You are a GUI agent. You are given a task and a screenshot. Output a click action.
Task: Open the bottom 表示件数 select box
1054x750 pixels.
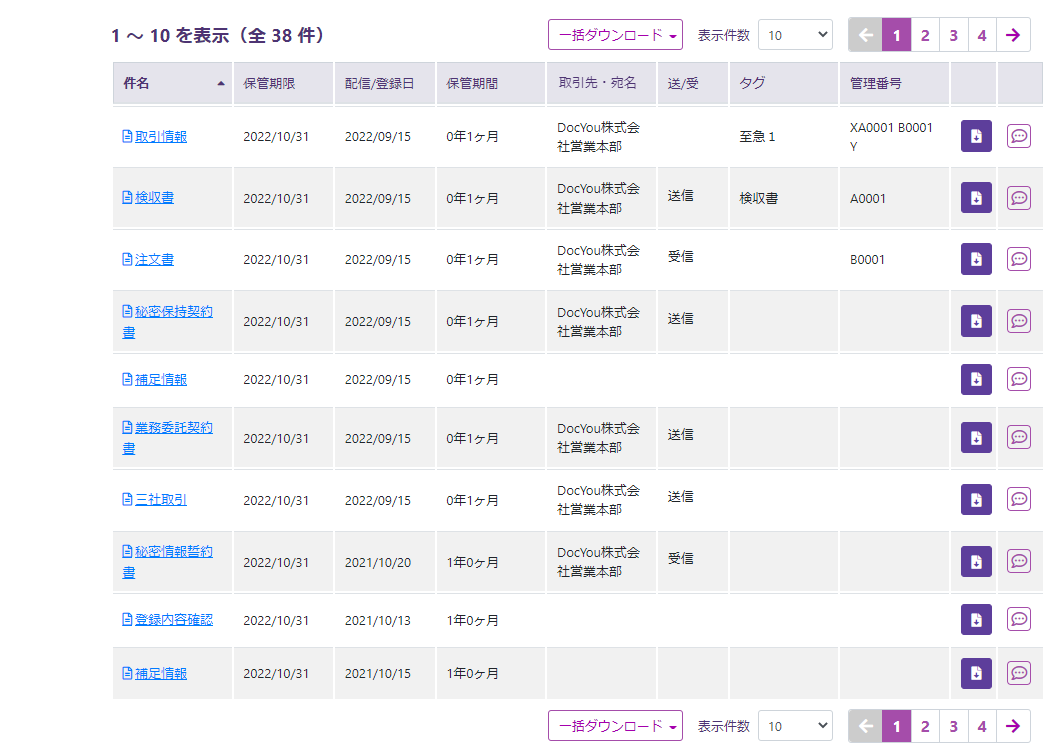click(x=795, y=726)
